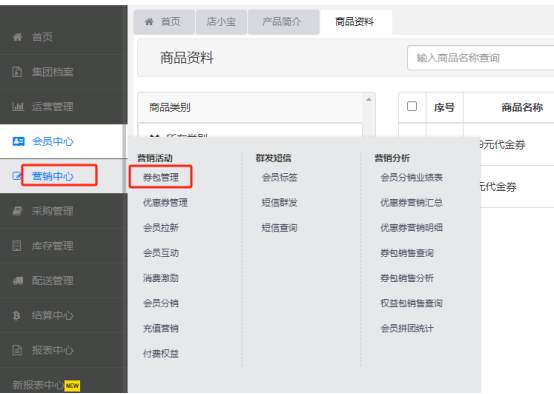This screenshot has height=394, width=554.
Task: Click the home icon in sidebar
Action: (17, 37)
